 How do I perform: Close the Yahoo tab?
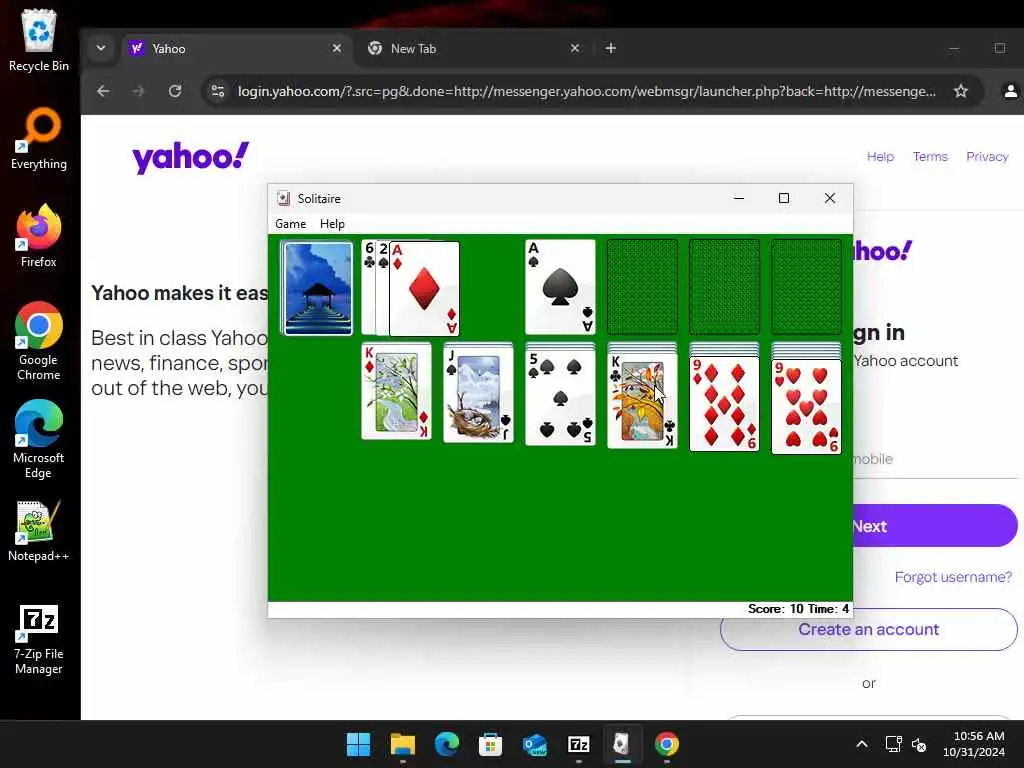point(337,48)
